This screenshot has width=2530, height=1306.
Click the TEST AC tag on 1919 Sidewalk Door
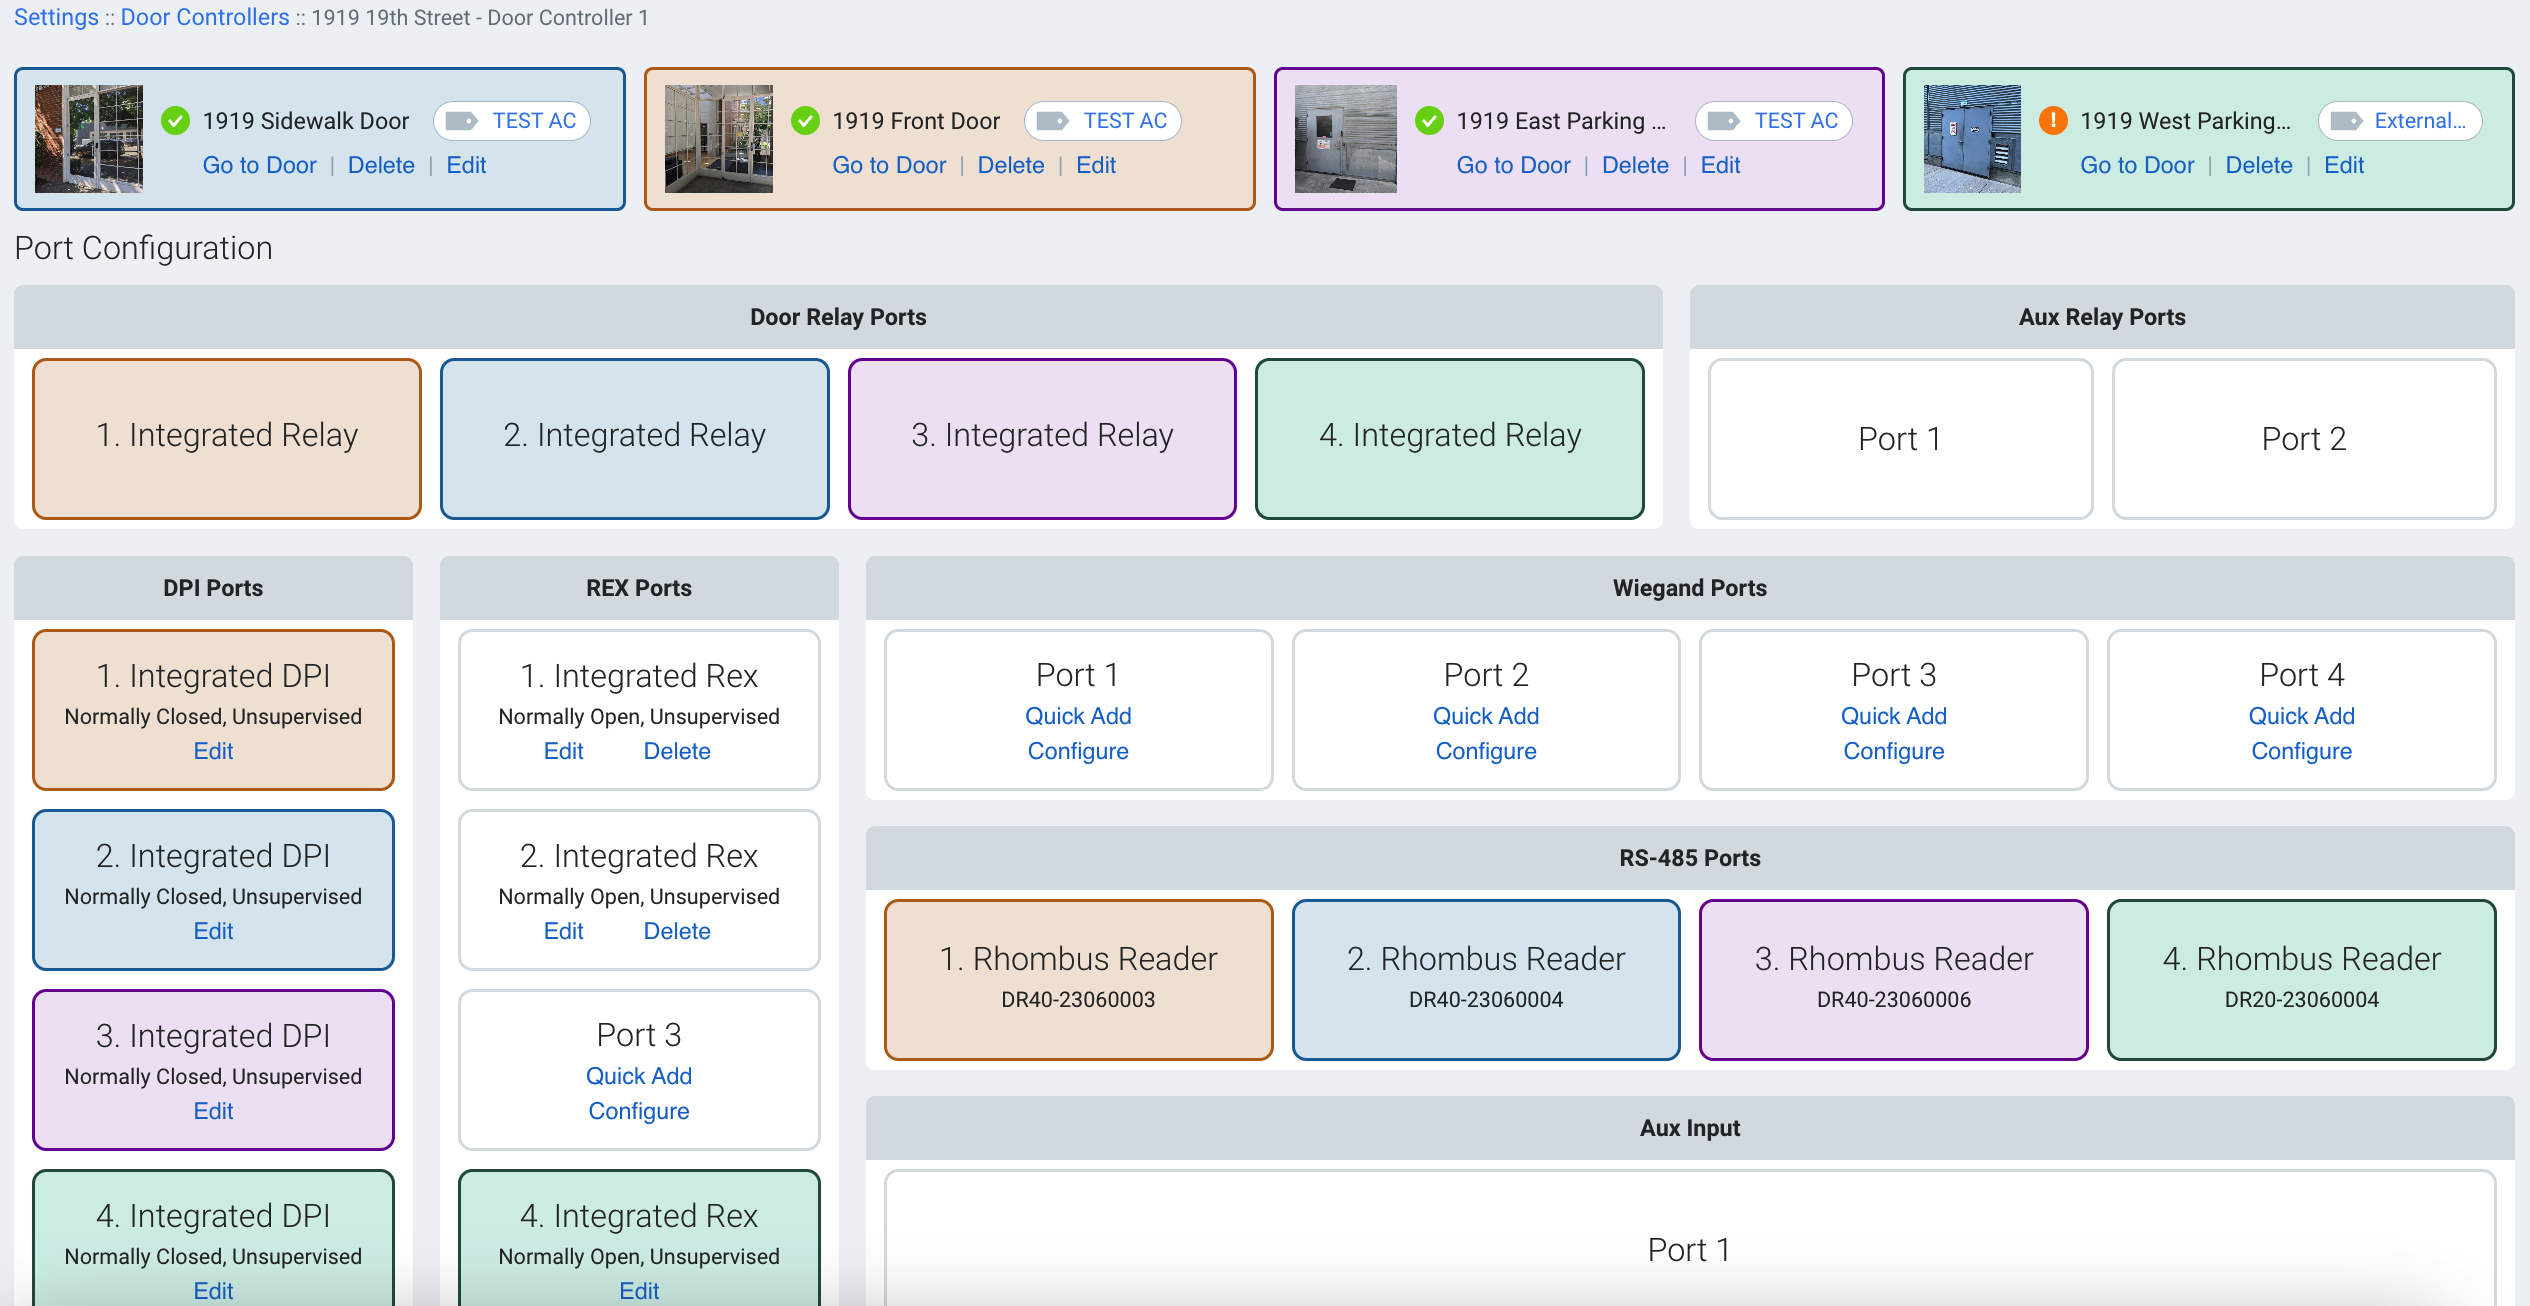511,120
